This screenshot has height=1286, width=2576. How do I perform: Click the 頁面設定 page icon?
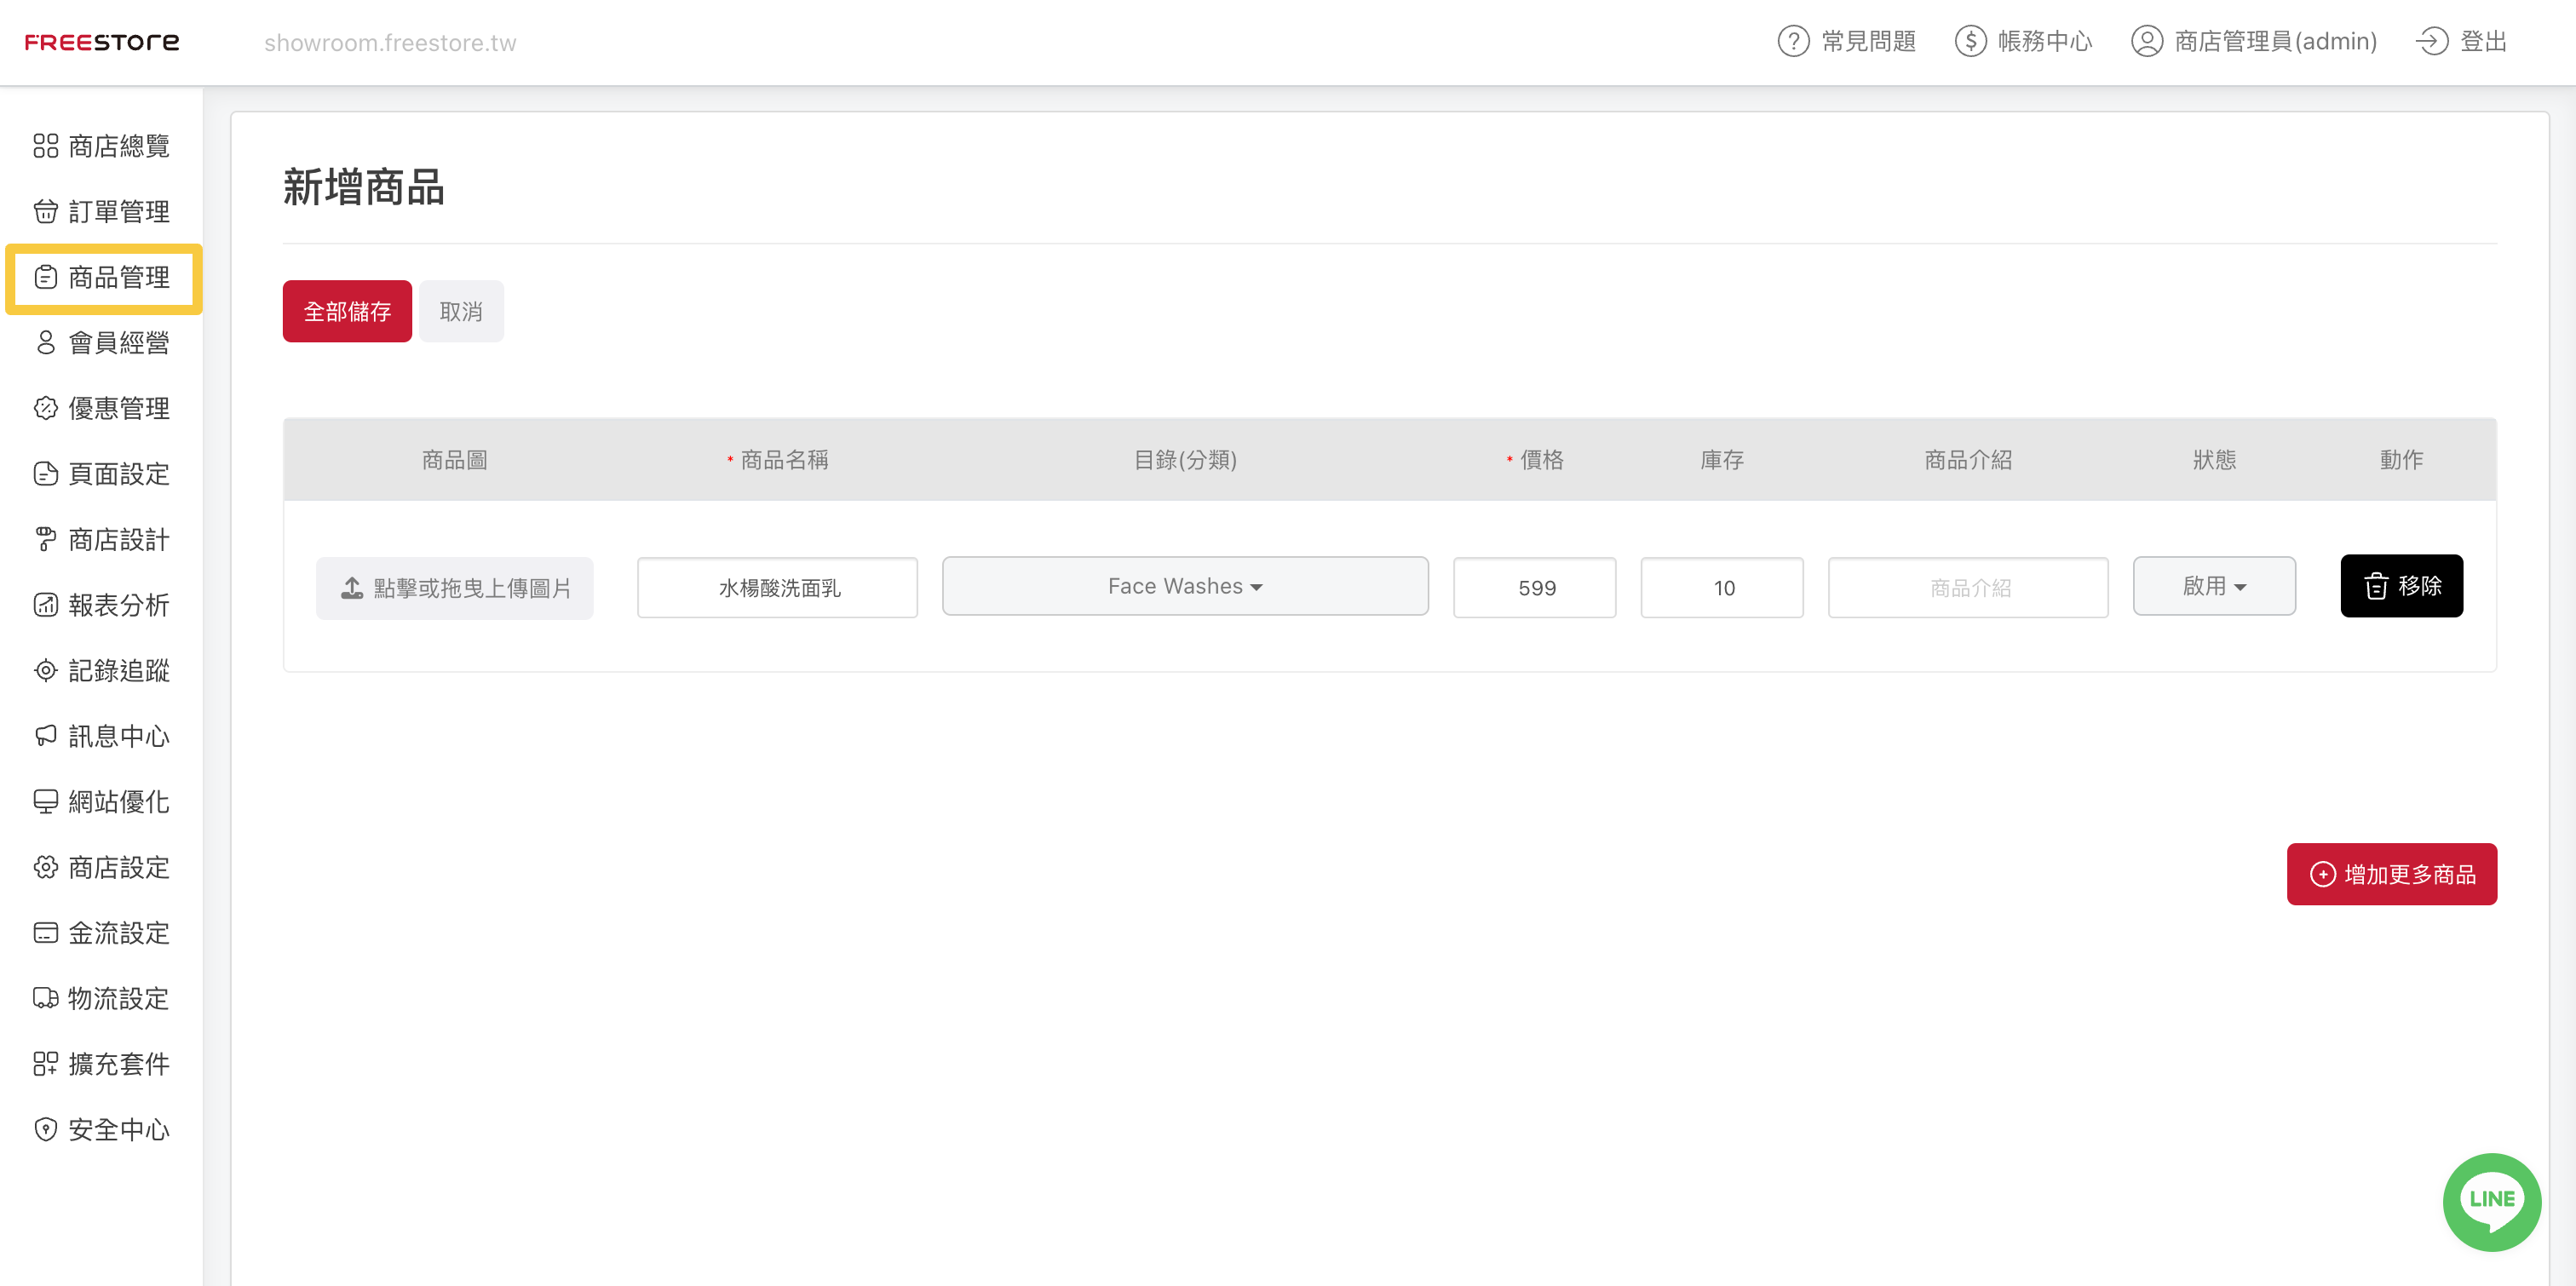click(45, 473)
